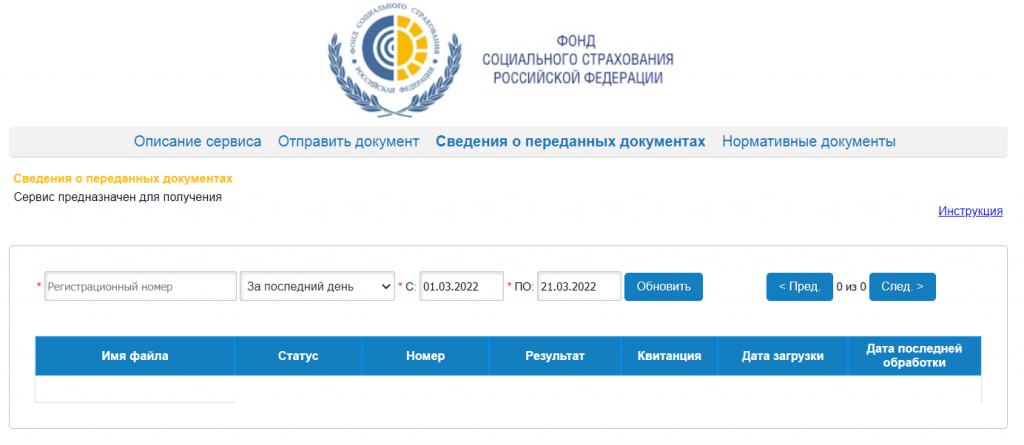Click the Результат column header
Screen dimensions: 1024x445
tap(554, 356)
